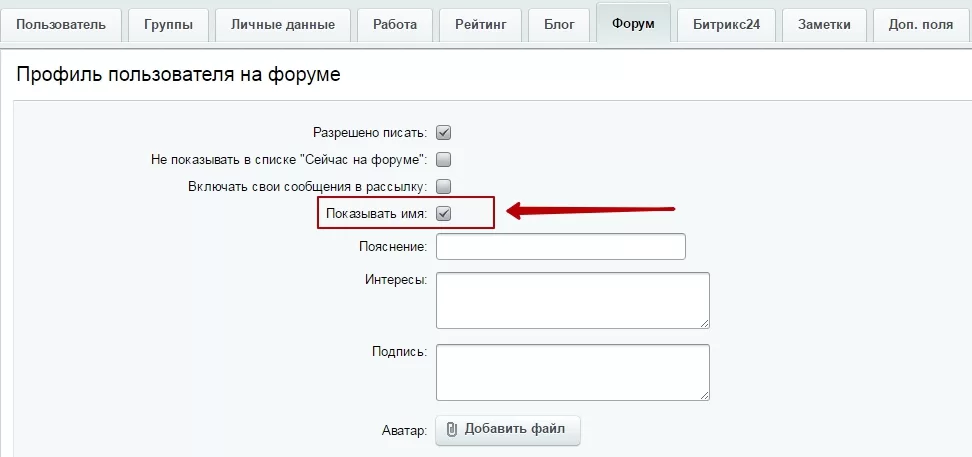
Task: Open the Личные данные tab
Action: point(283,25)
